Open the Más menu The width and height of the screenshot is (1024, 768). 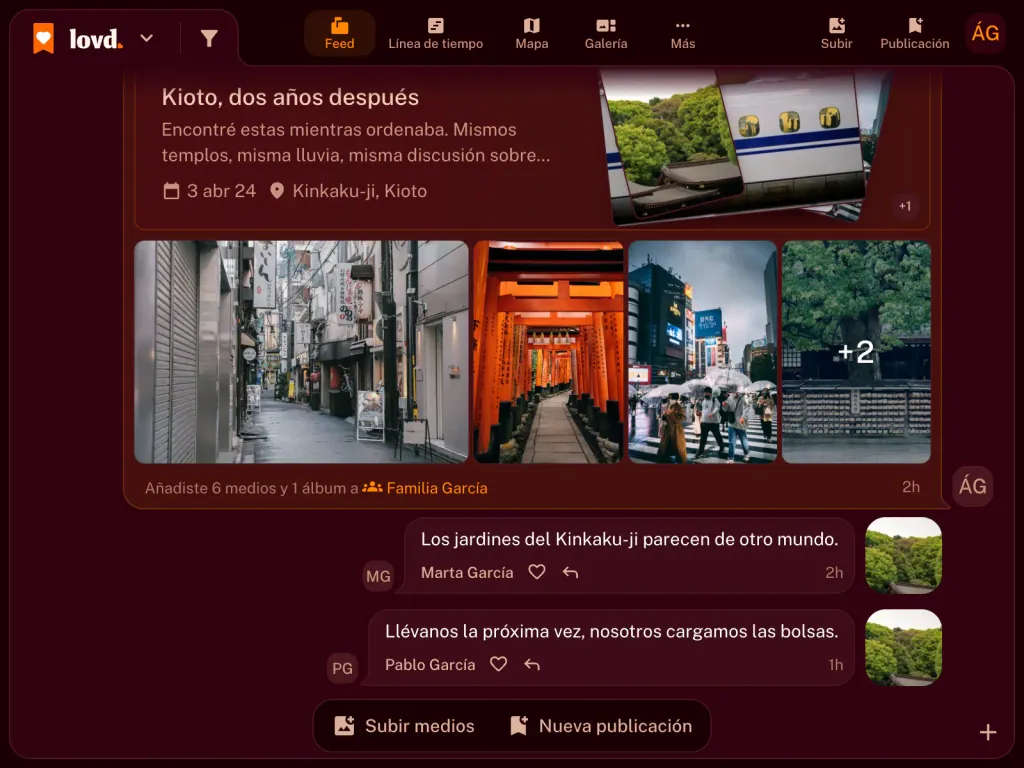(x=682, y=34)
